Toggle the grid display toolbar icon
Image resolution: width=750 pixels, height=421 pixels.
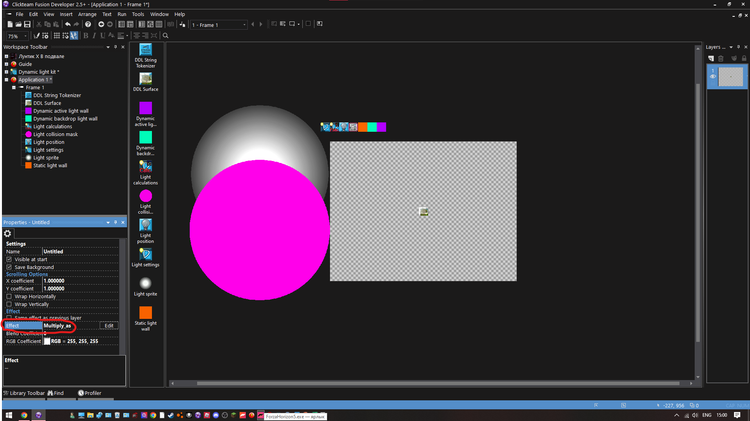coord(56,36)
